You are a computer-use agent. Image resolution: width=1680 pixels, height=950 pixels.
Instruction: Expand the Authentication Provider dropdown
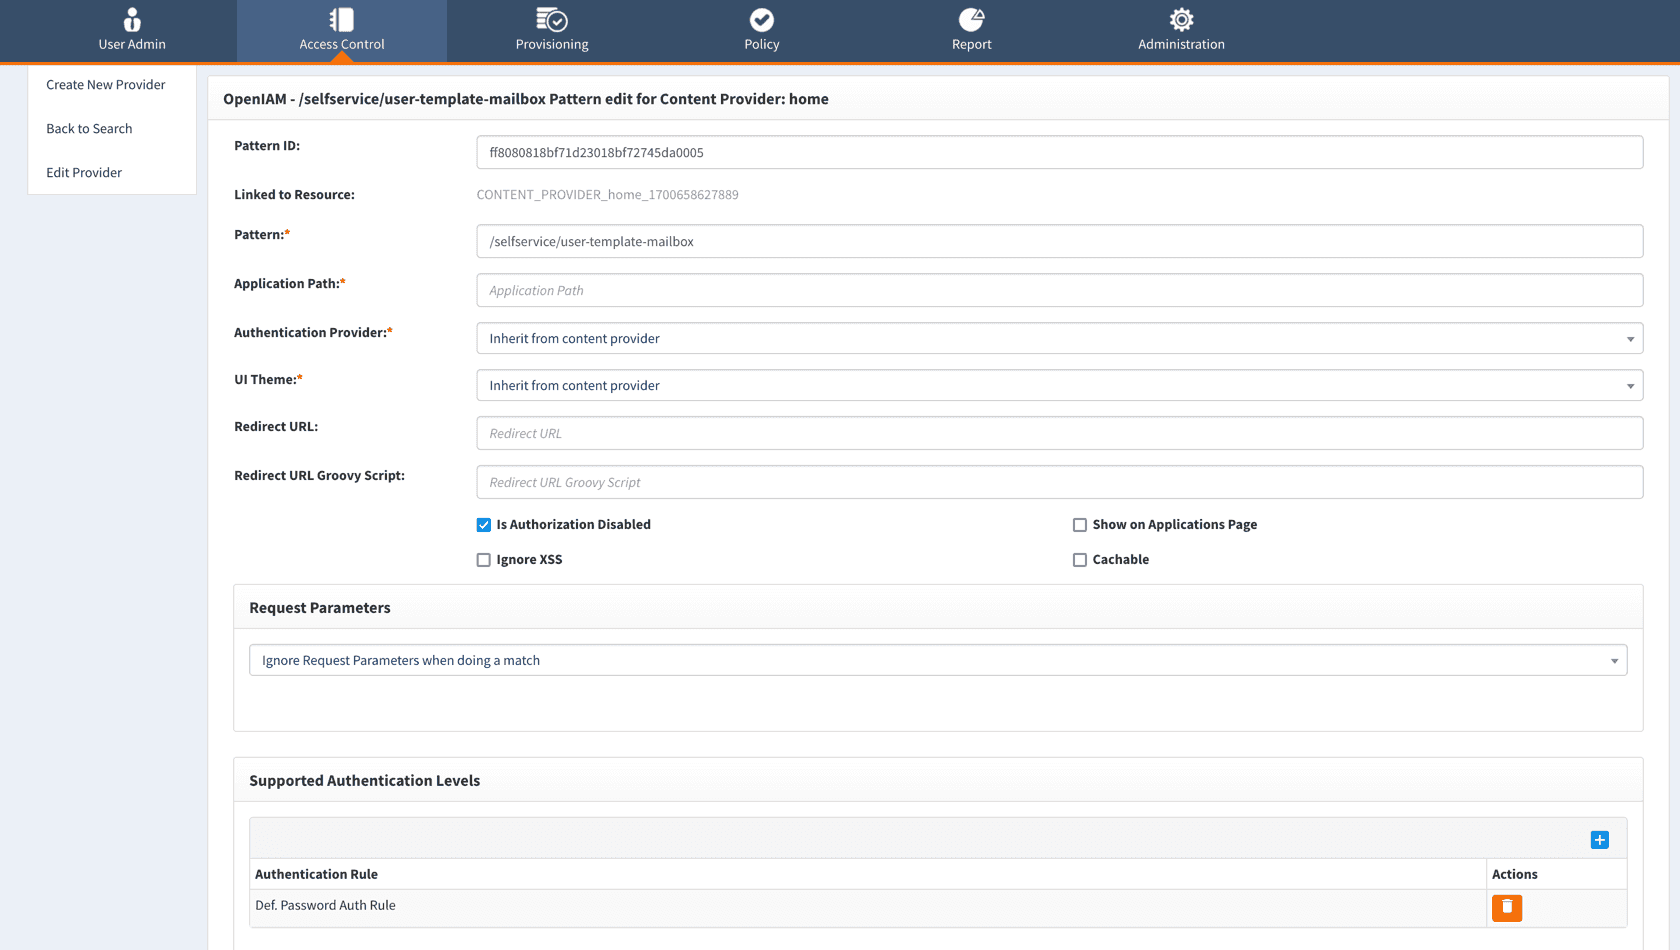1059,339
